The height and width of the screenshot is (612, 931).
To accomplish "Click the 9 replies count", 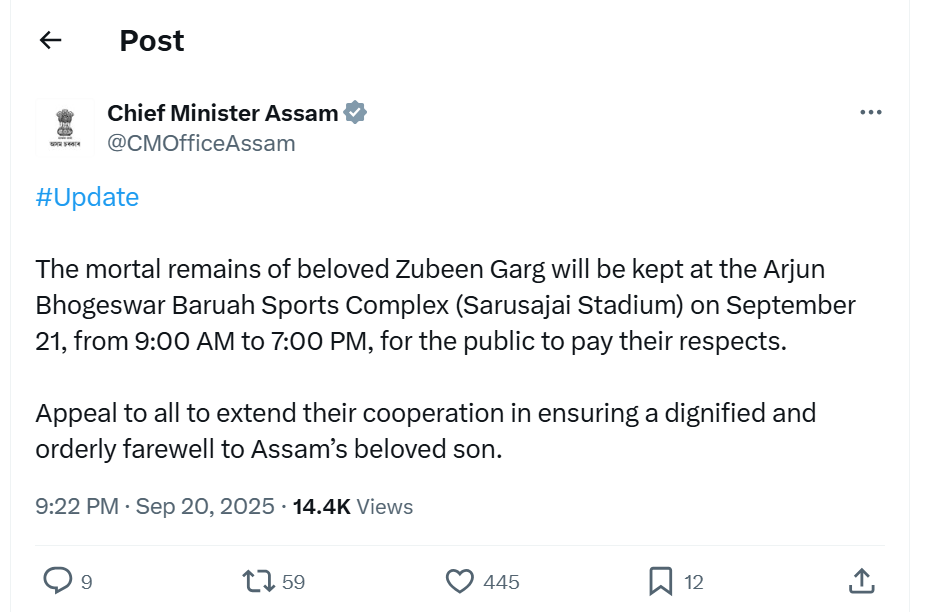I will [86, 581].
